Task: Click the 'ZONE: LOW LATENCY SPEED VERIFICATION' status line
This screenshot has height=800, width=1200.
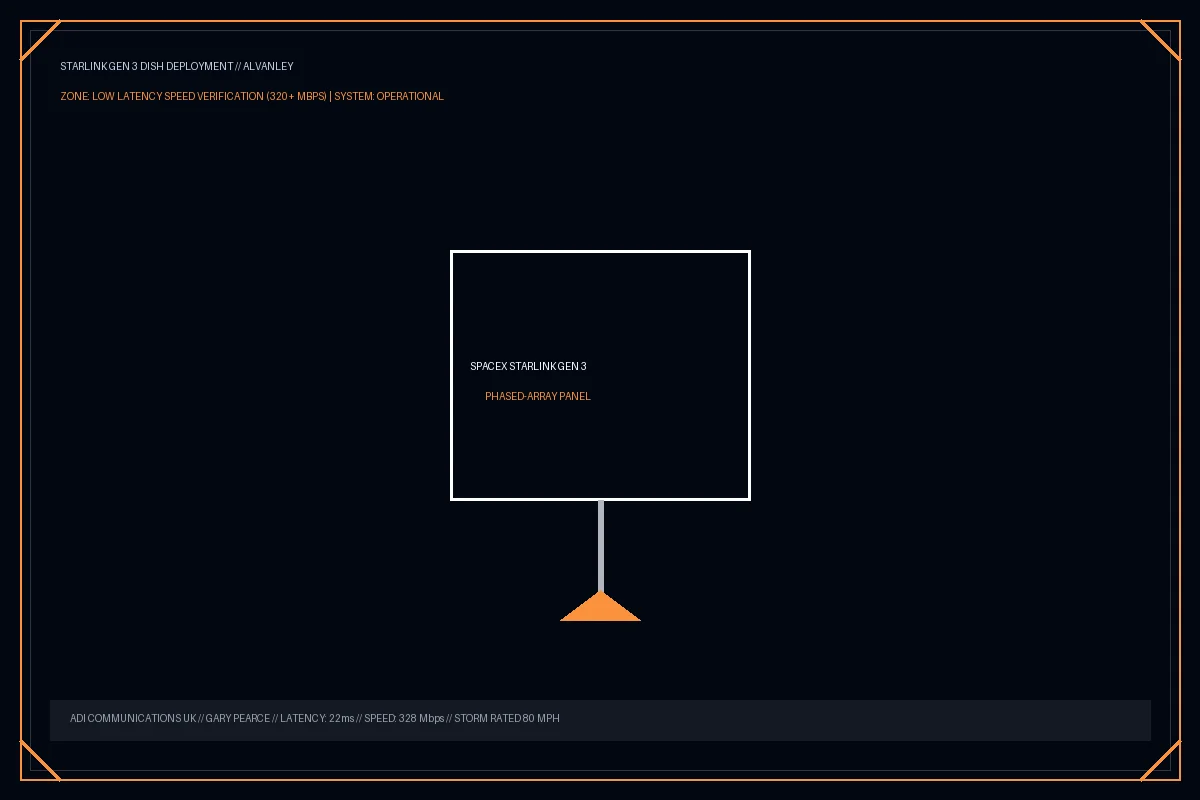Action: click(x=252, y=96)
